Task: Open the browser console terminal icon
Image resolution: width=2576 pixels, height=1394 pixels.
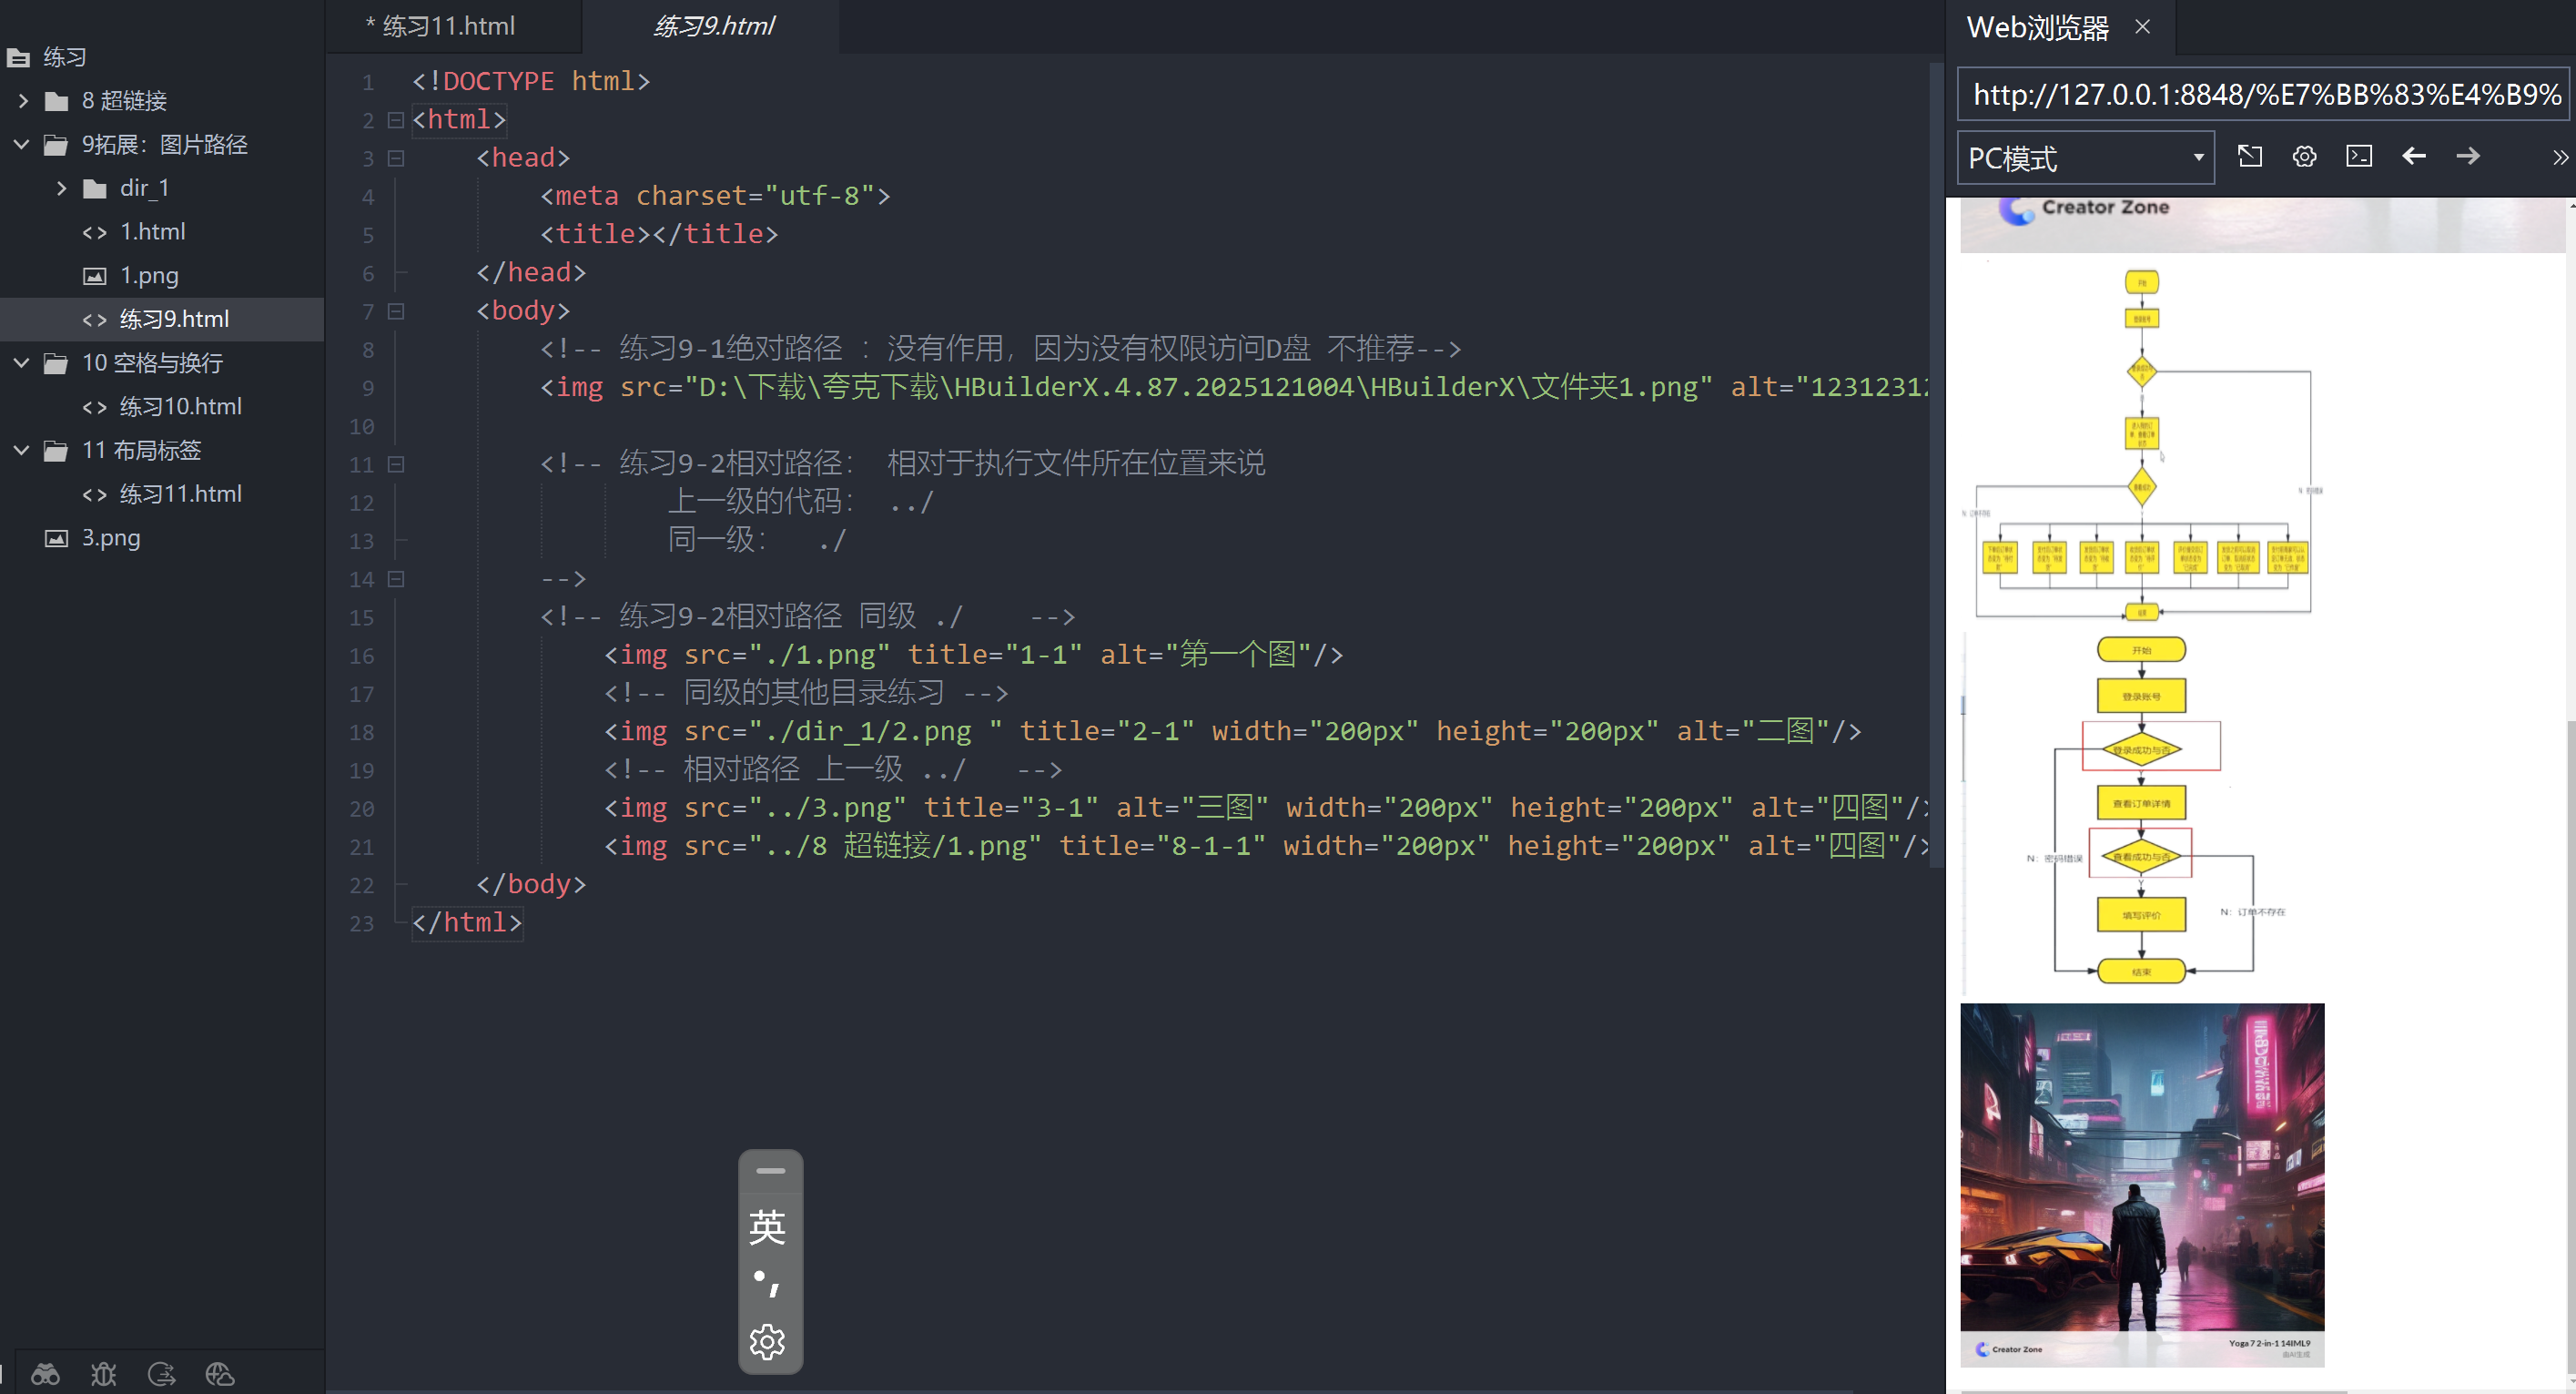Action: coord(2359,156)
